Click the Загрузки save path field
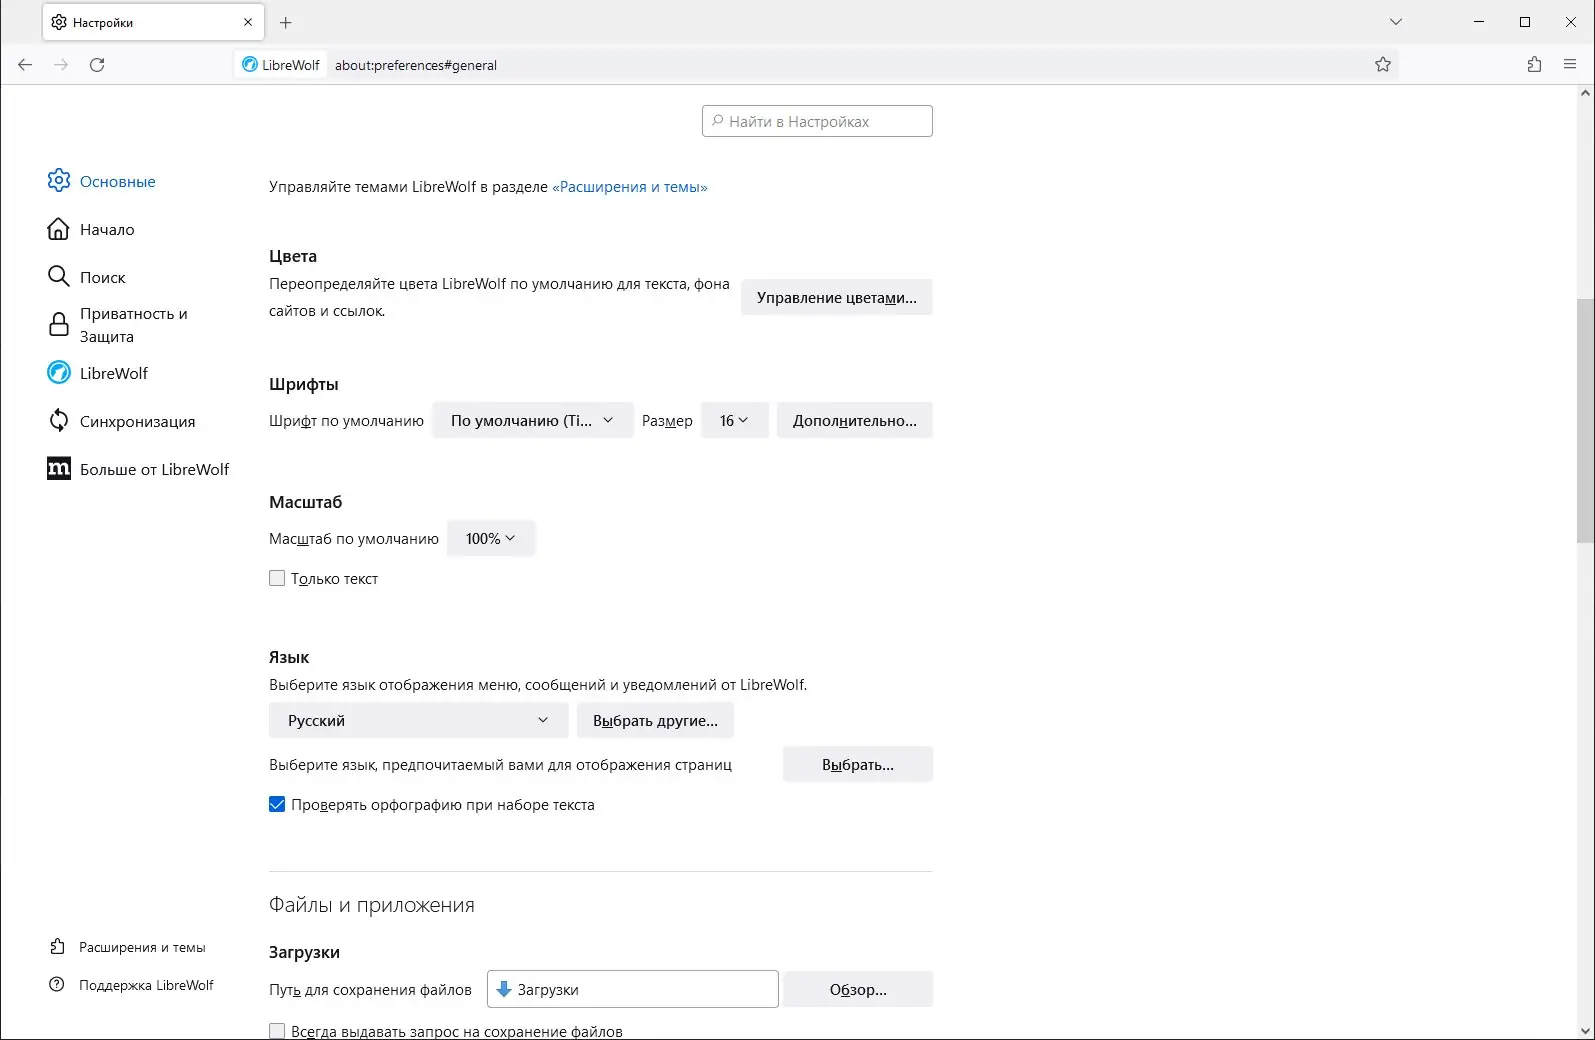This screenshot has width=1595, height=1040. [633, 989]
